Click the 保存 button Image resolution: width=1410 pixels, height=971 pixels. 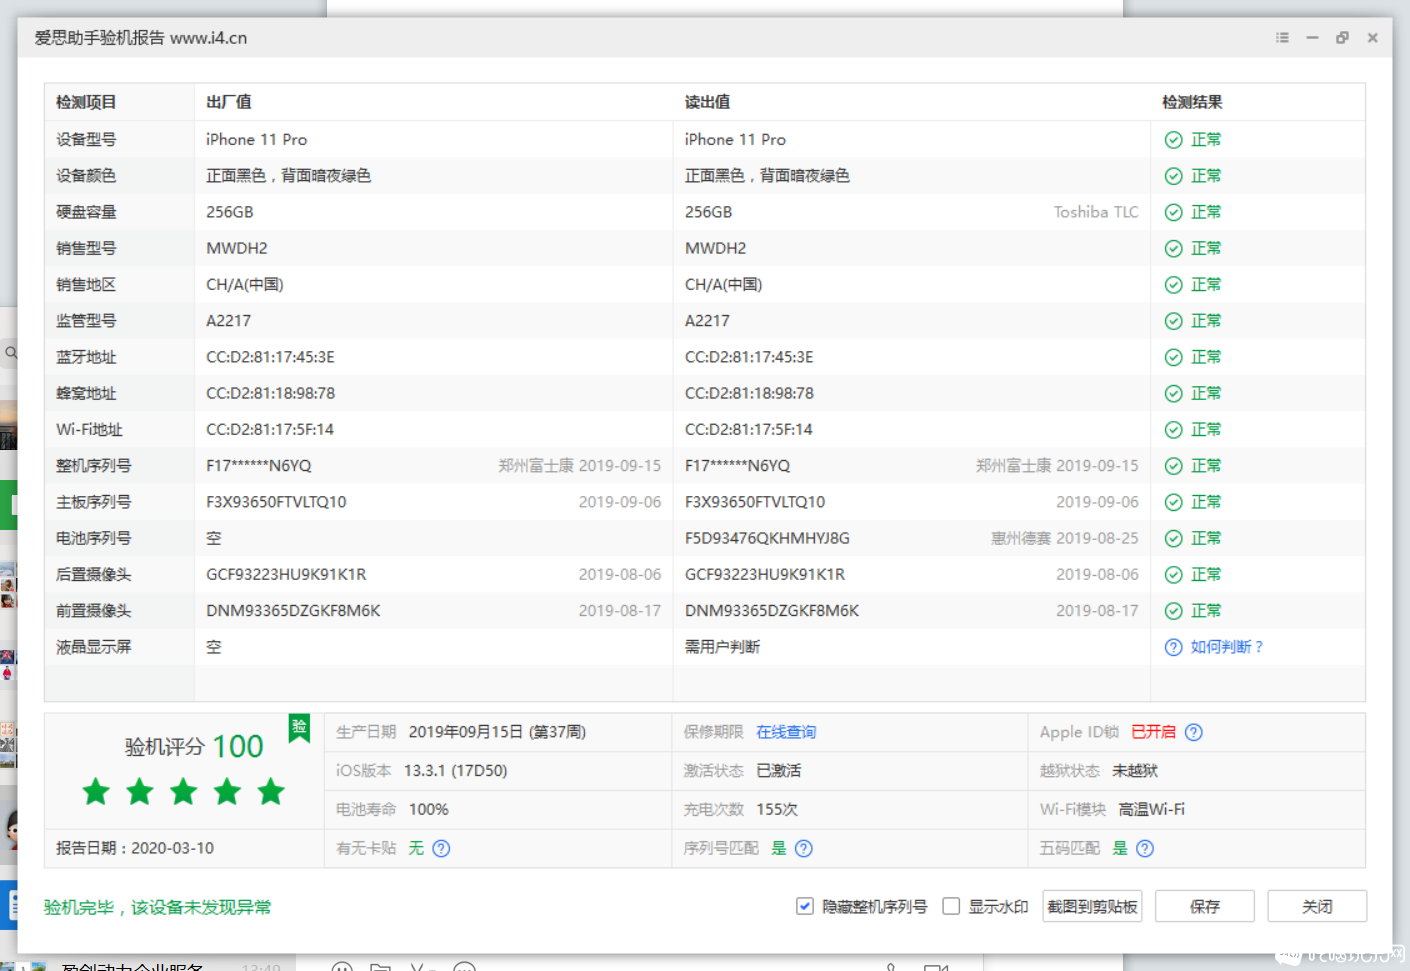[x=1205, y=906]
